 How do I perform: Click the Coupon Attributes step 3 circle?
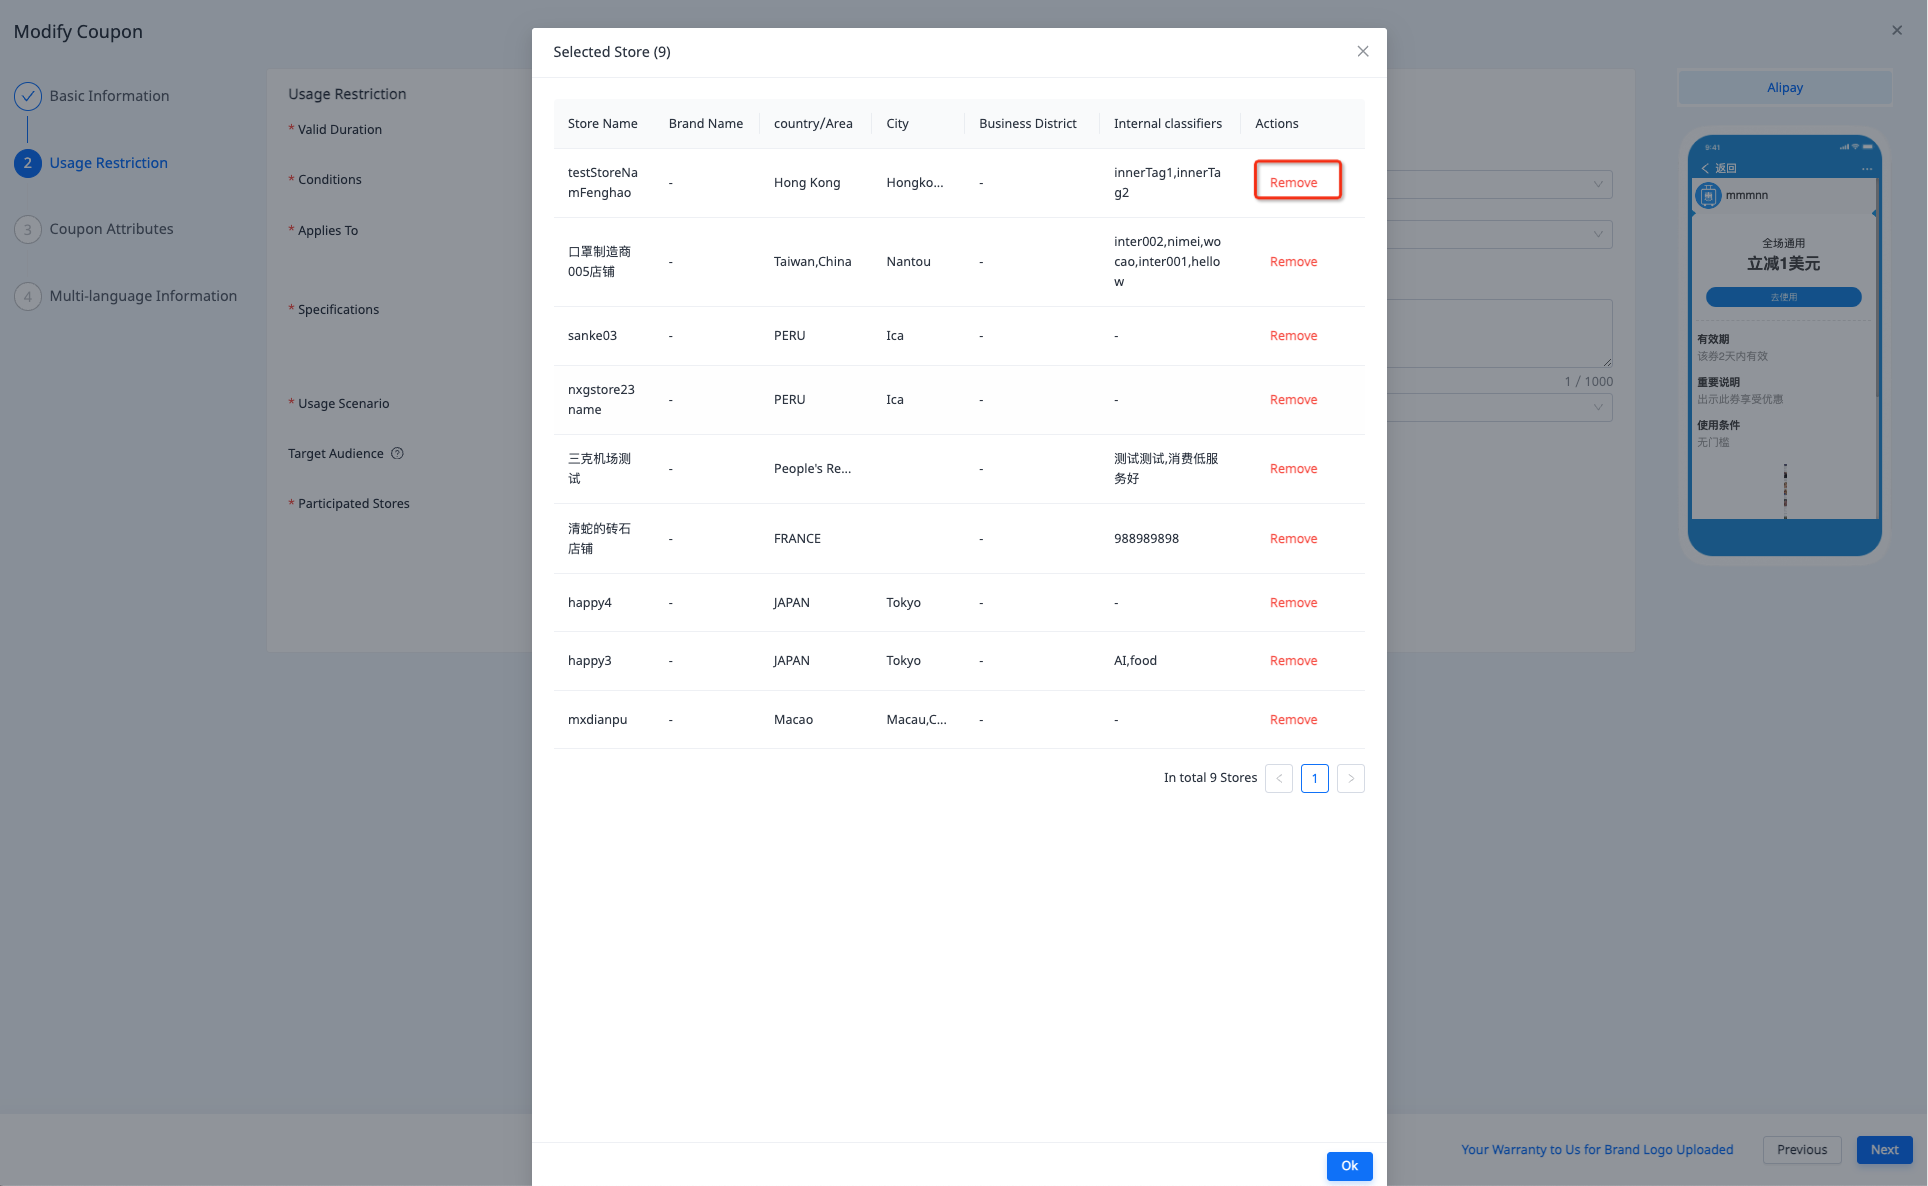click(28, 229)
